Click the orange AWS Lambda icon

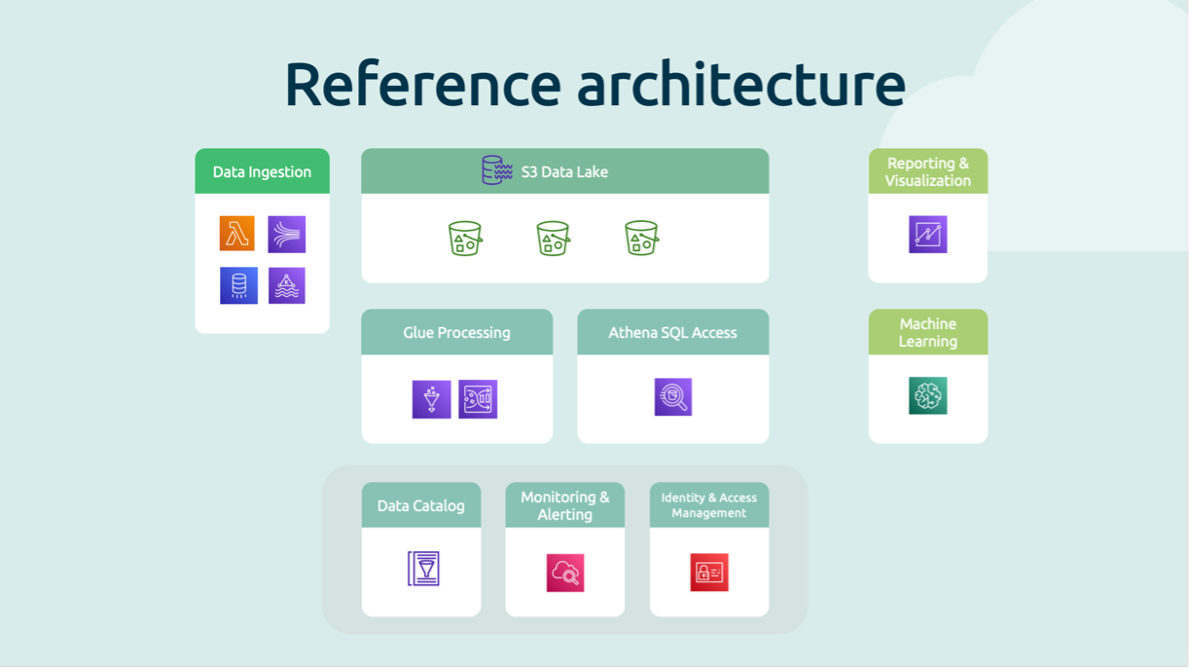coord(237,234)
